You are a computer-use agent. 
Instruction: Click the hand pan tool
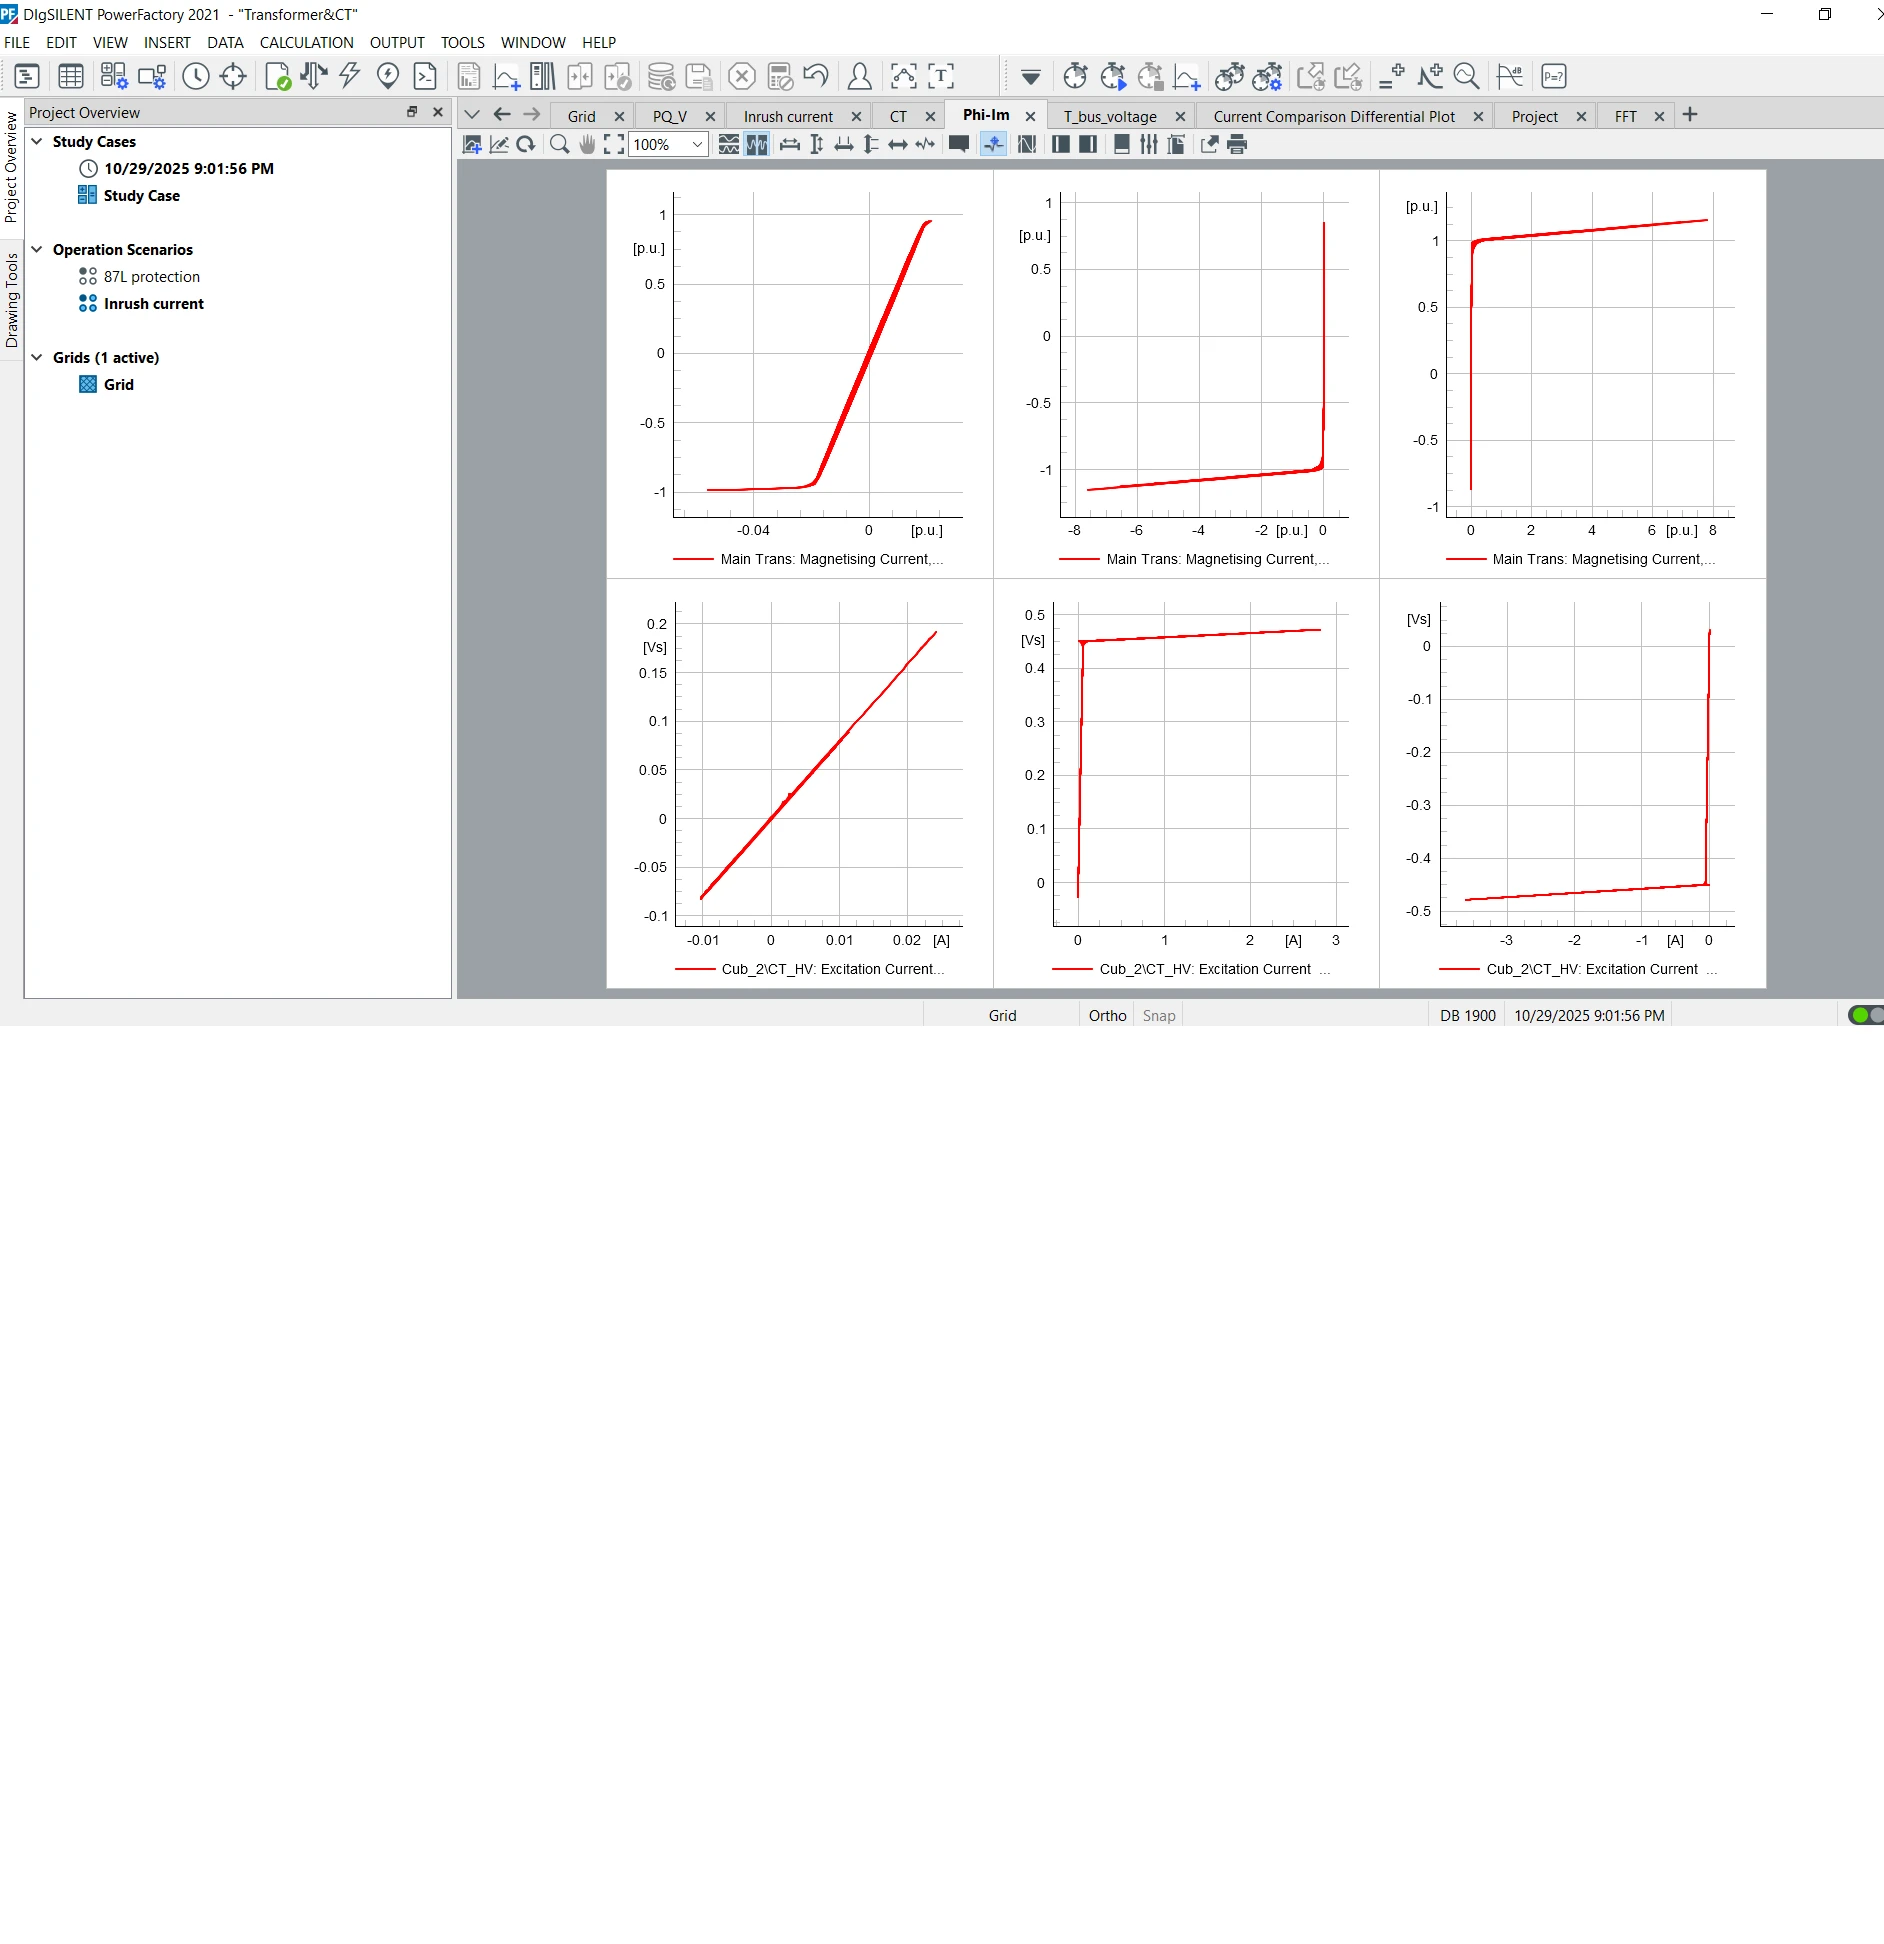[587, 145]
